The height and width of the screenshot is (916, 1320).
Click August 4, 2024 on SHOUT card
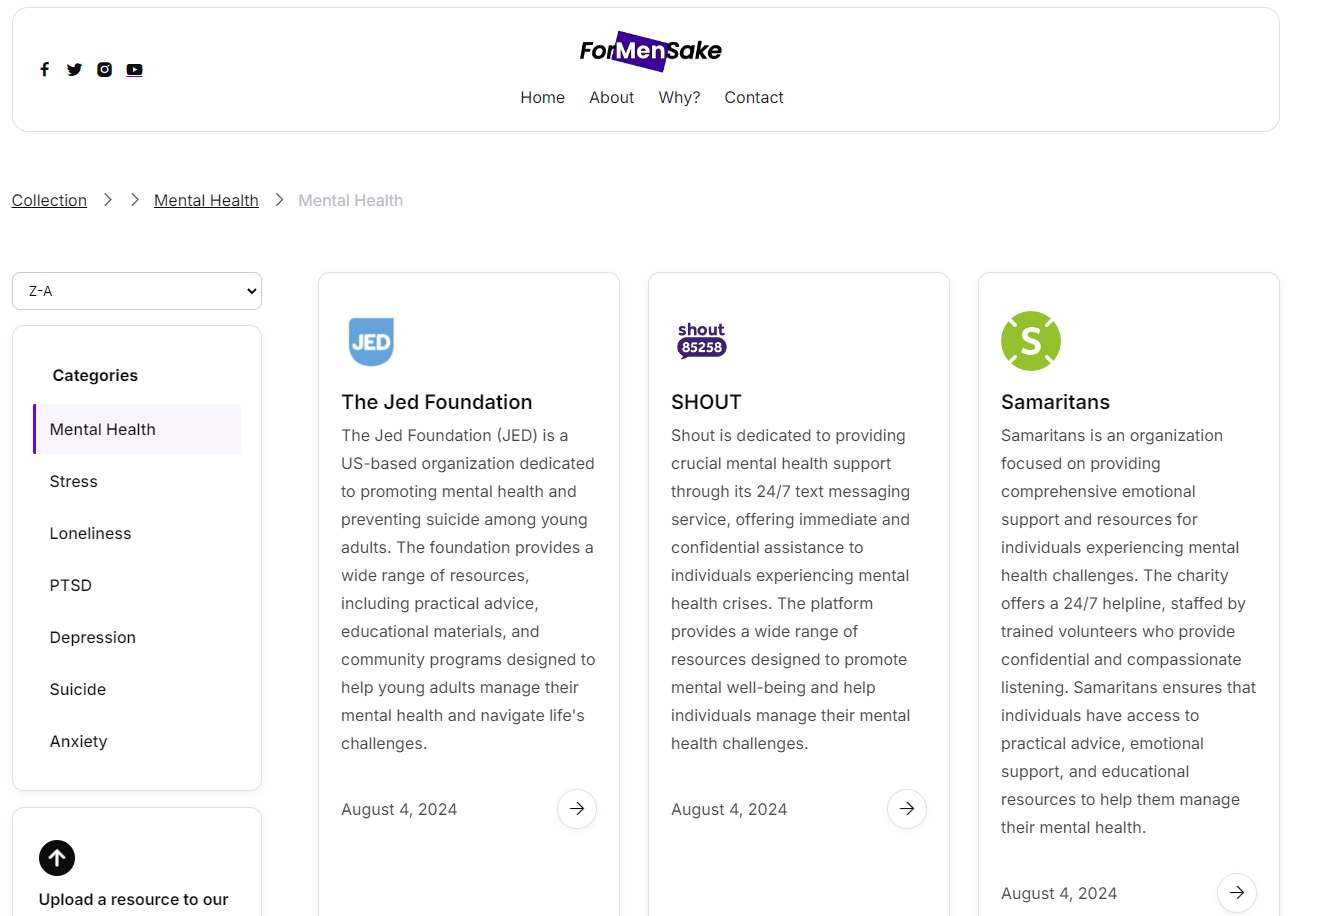(729, 809)
